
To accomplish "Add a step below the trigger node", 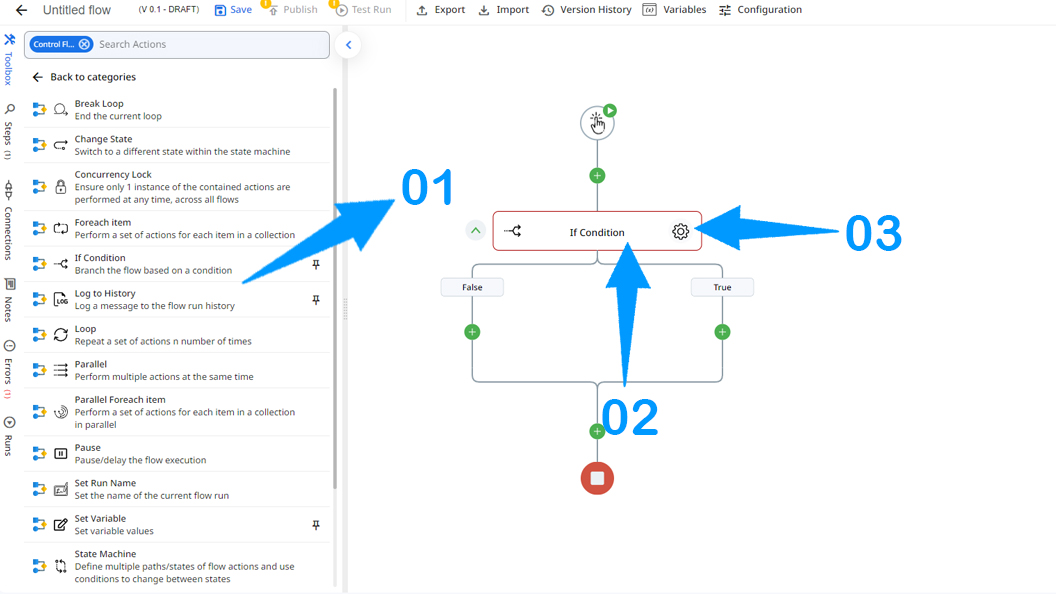I will point(597,176).
